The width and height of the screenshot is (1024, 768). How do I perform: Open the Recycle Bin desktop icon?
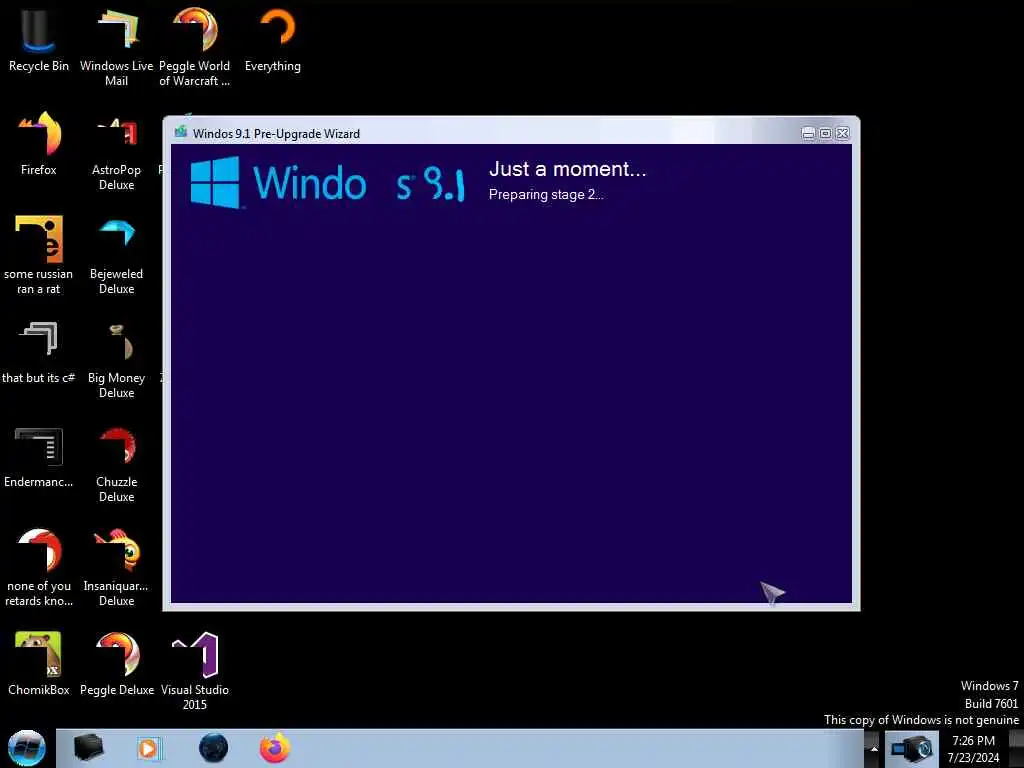38,39
